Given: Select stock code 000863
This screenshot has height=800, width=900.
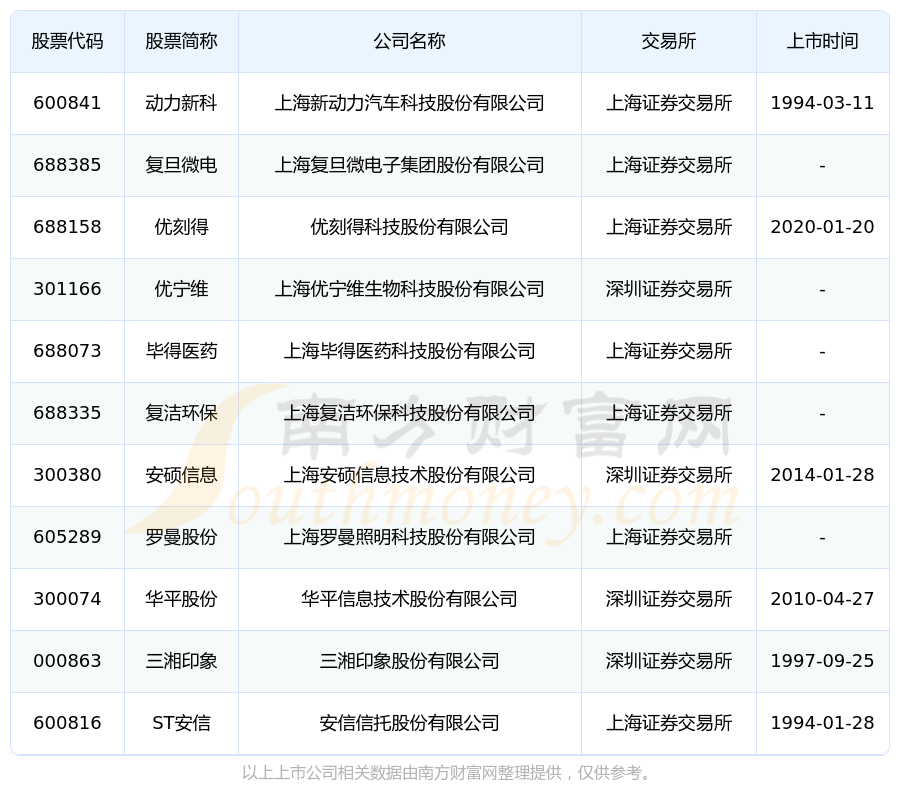Looking at the screenshot, I should pos(67,661).
